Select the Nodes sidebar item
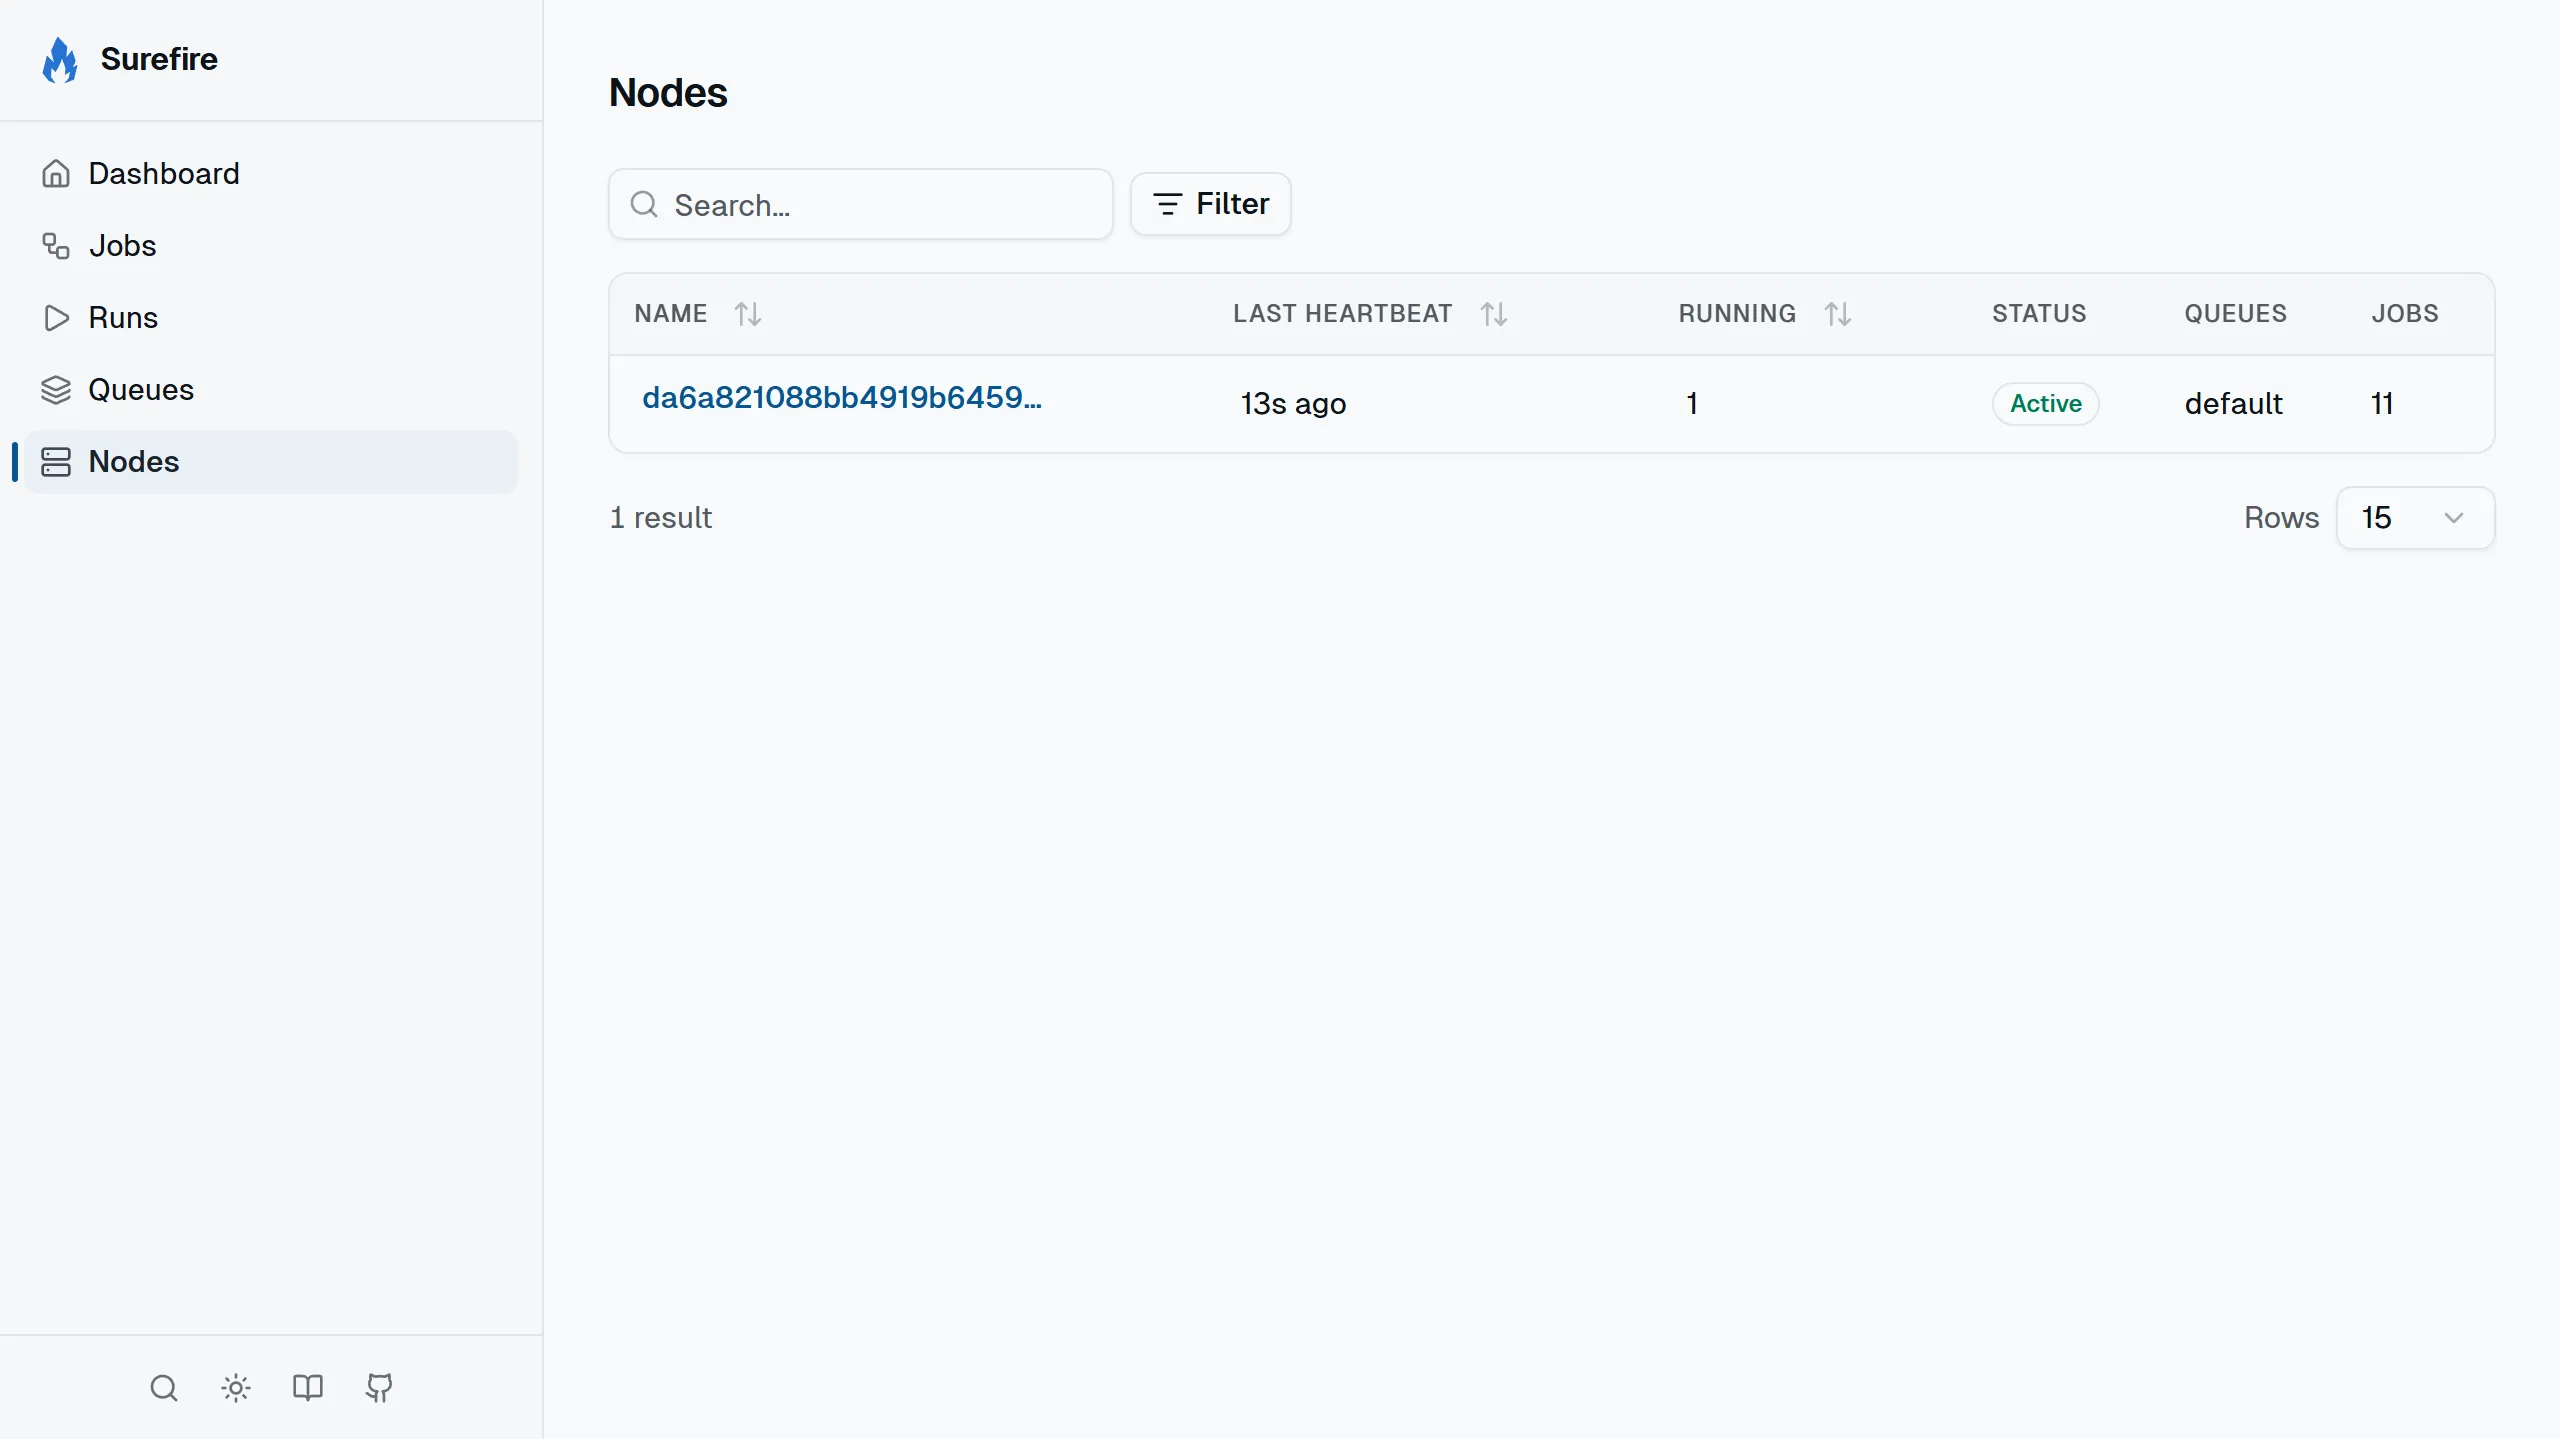 tap(135, 461)
